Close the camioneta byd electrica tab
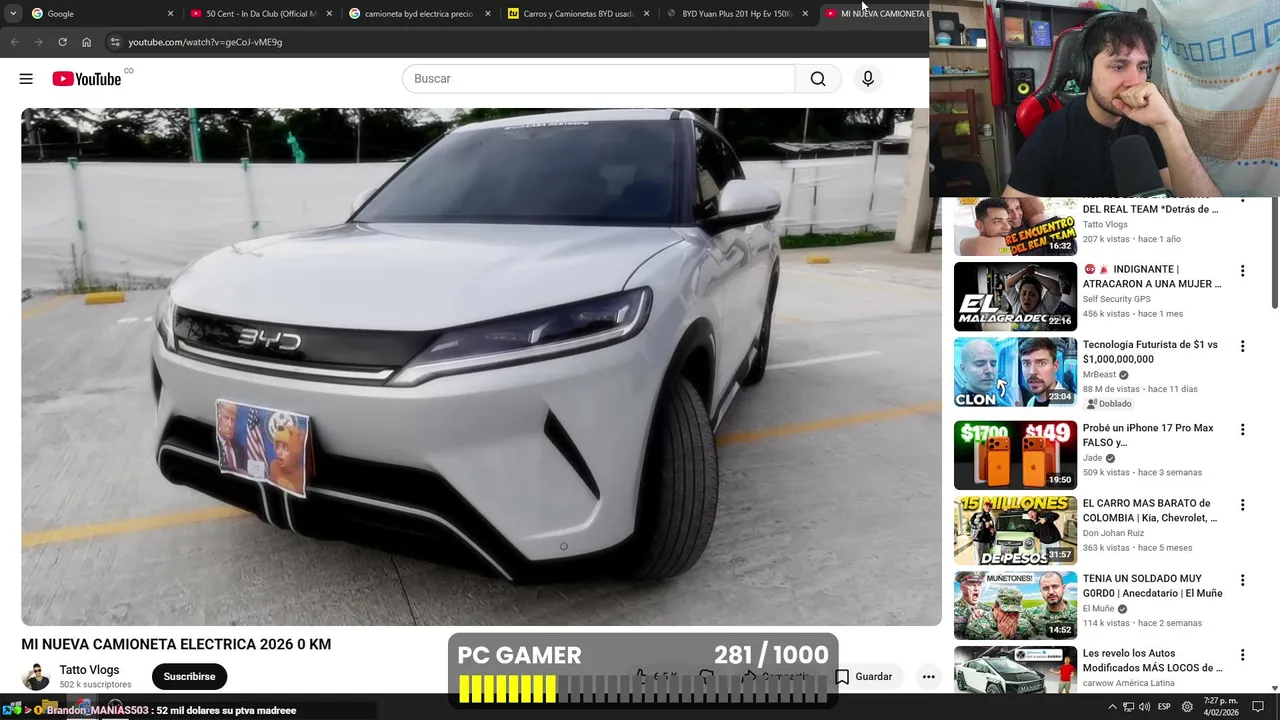This screenshot has height=720, width=1280. 488,14
